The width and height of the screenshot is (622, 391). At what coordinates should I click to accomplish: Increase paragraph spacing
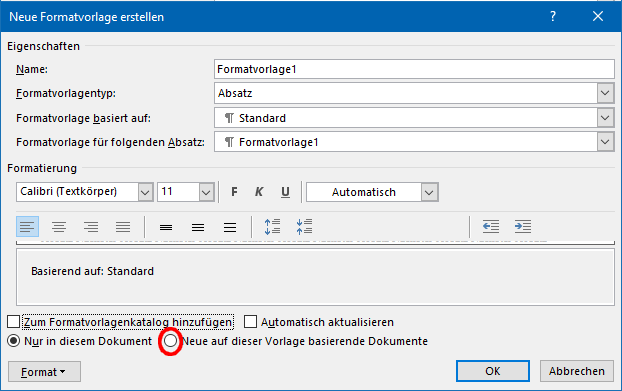(x=273, y=226)
